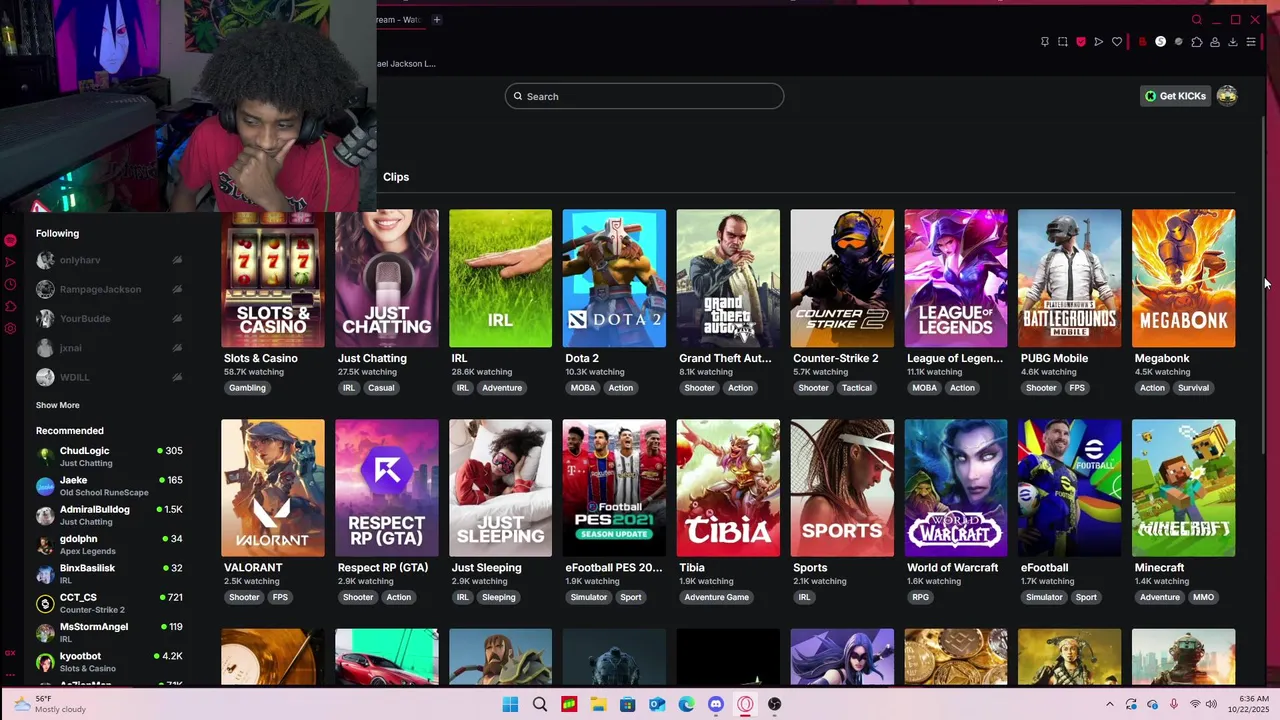This screenshot has width=1280, height=720.
Task: Open Spotify in Opera GX sidebar
Action: [10, 240]
